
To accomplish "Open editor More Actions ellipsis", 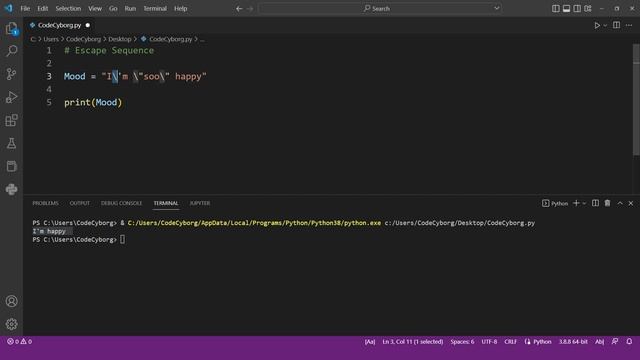I will pyautogui.click(x=629, y=25).
